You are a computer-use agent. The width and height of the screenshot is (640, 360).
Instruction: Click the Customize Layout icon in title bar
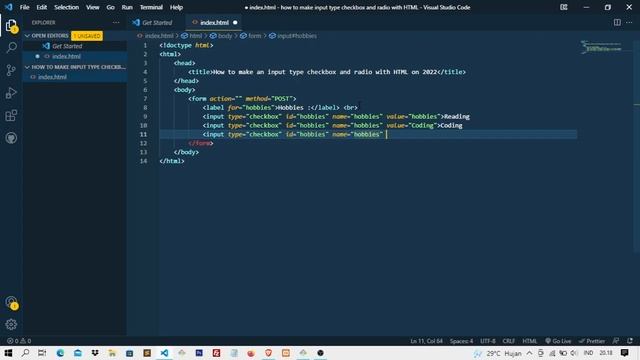click(x=564, y=7)
